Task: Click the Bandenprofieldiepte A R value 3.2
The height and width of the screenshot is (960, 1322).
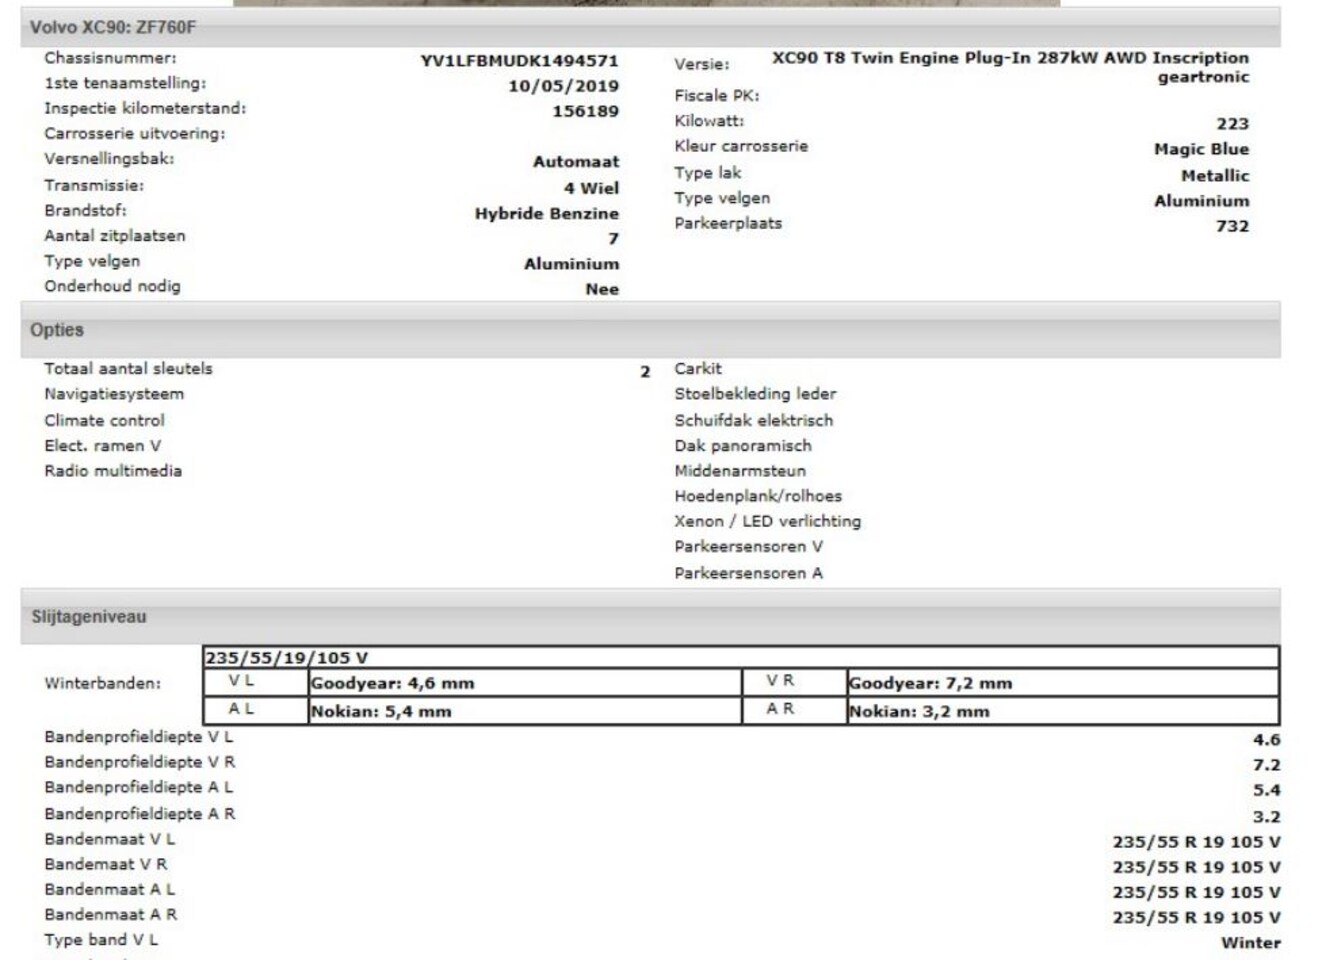Action: pos(1266,817)
